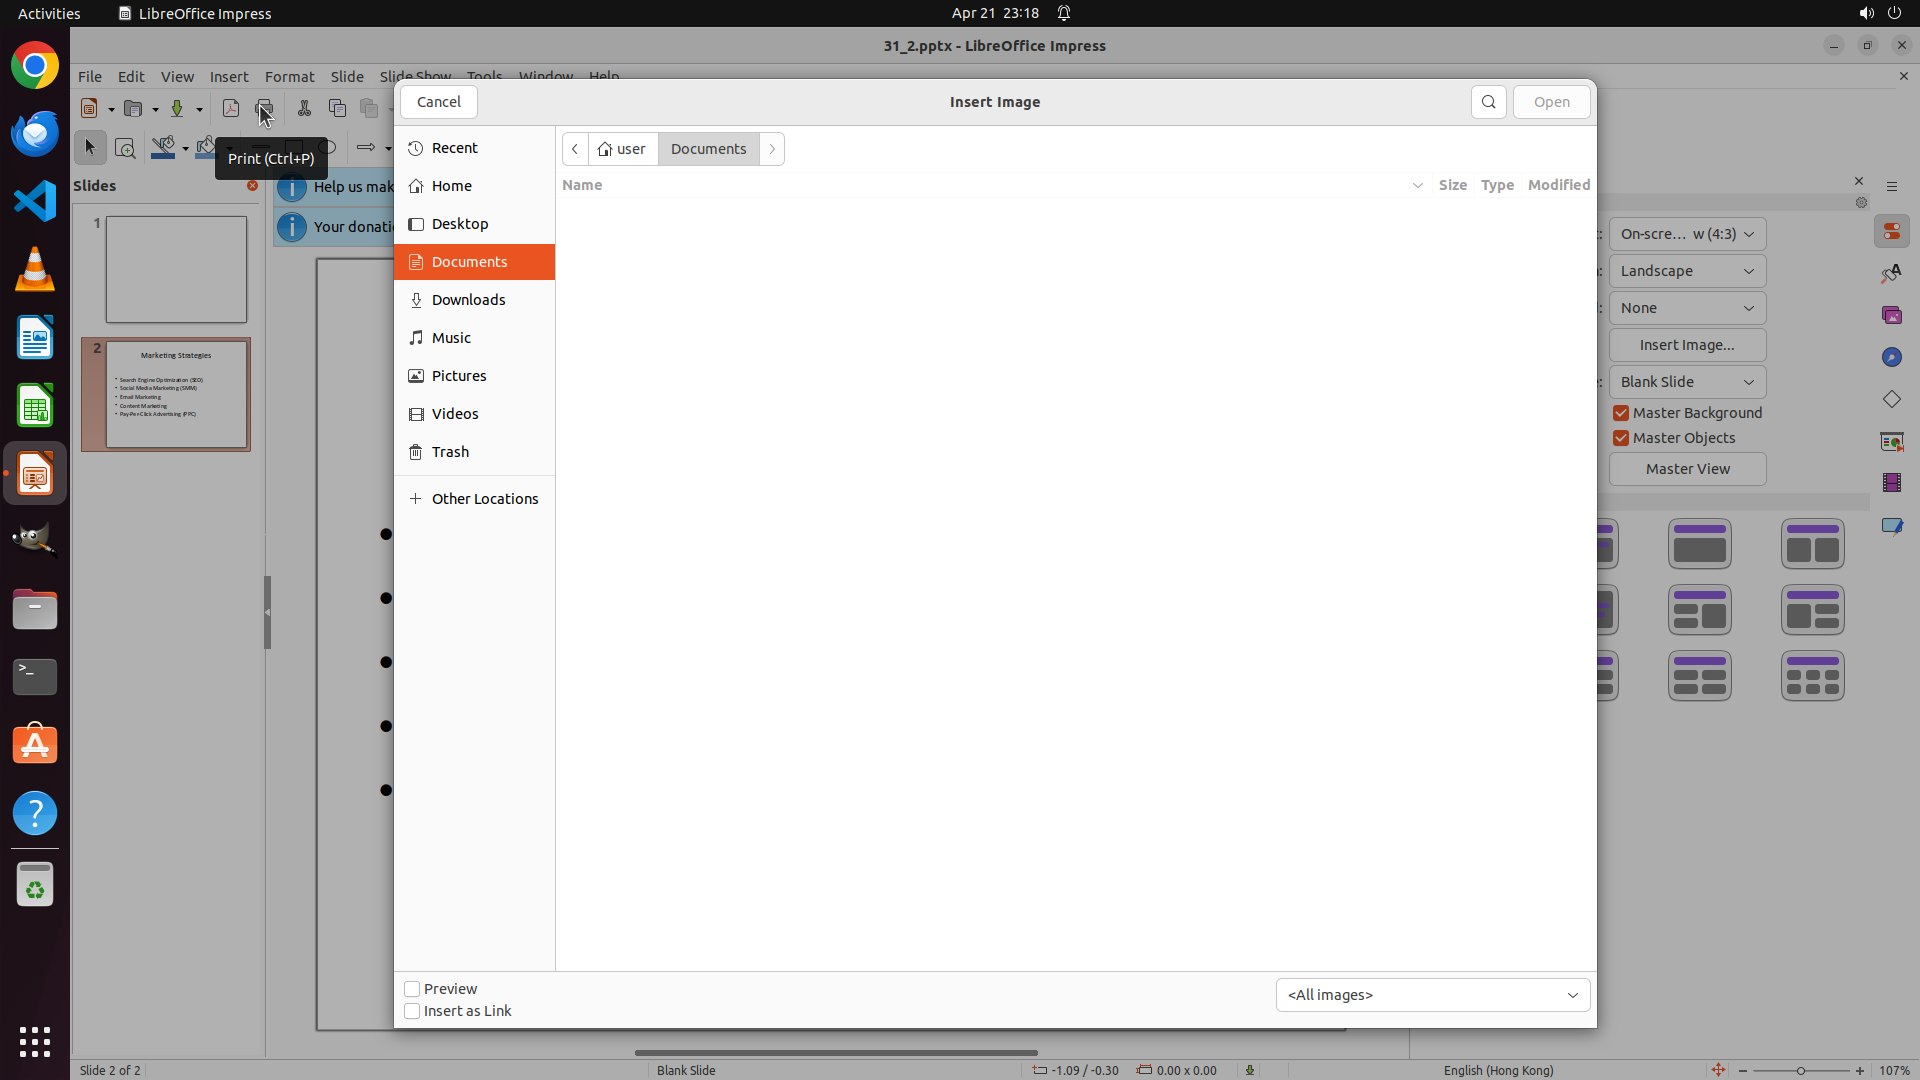Open the <All images> file type dropdown
Viewport: 1920px width, 1080px height.
click(1432, 995)
